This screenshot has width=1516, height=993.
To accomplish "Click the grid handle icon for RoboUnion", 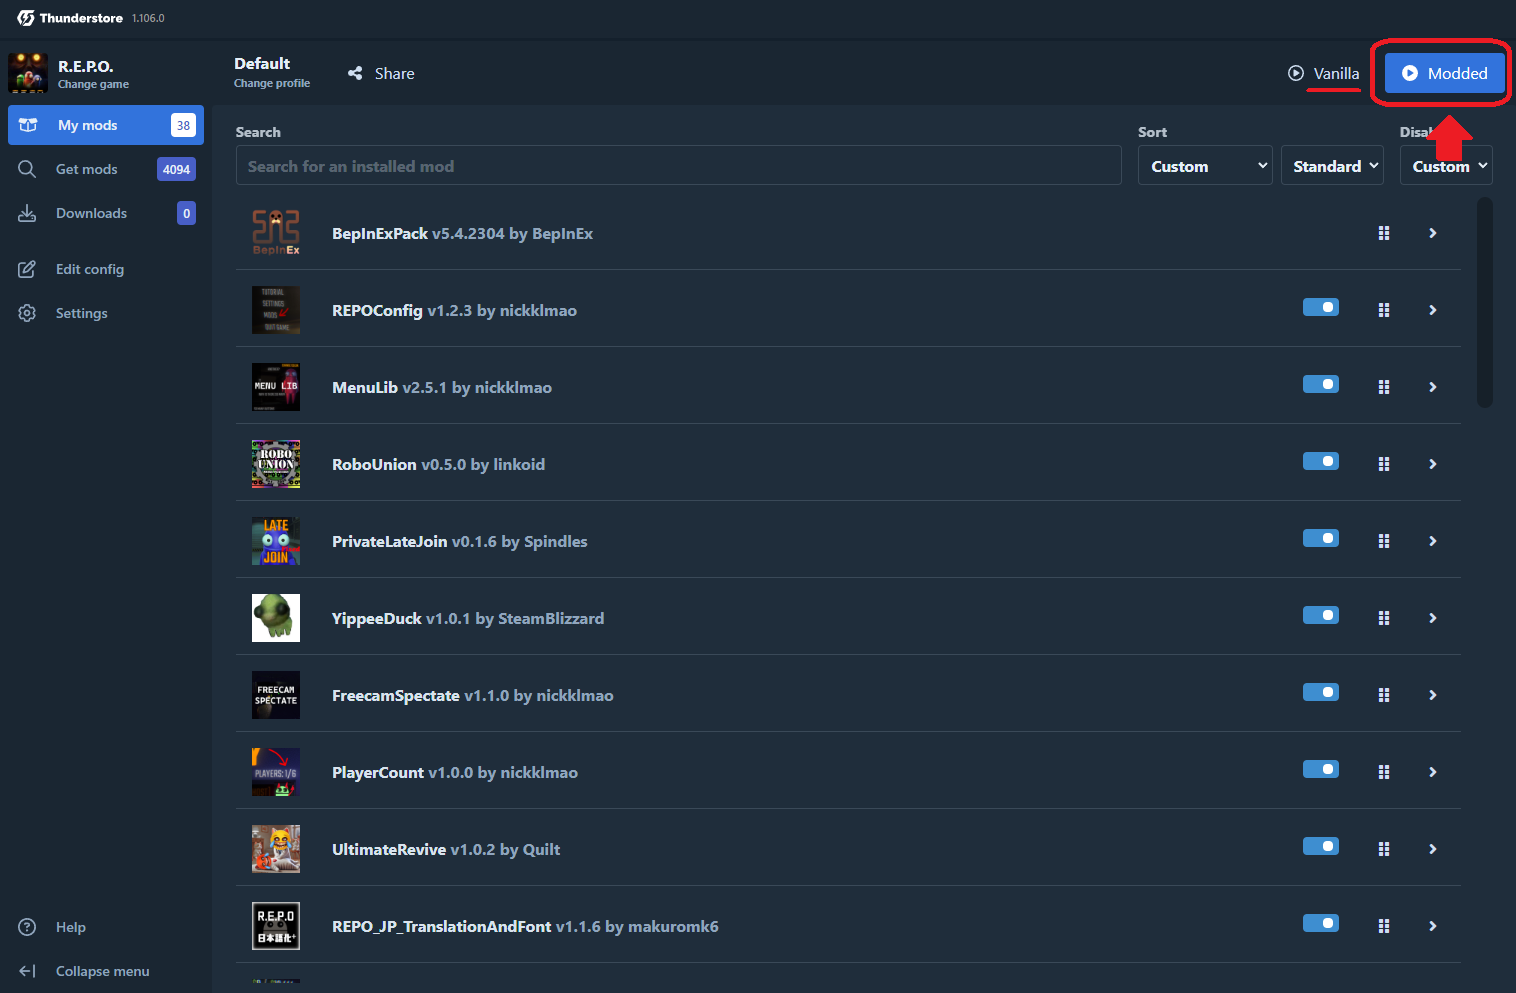I will (x=1384, y=464).
